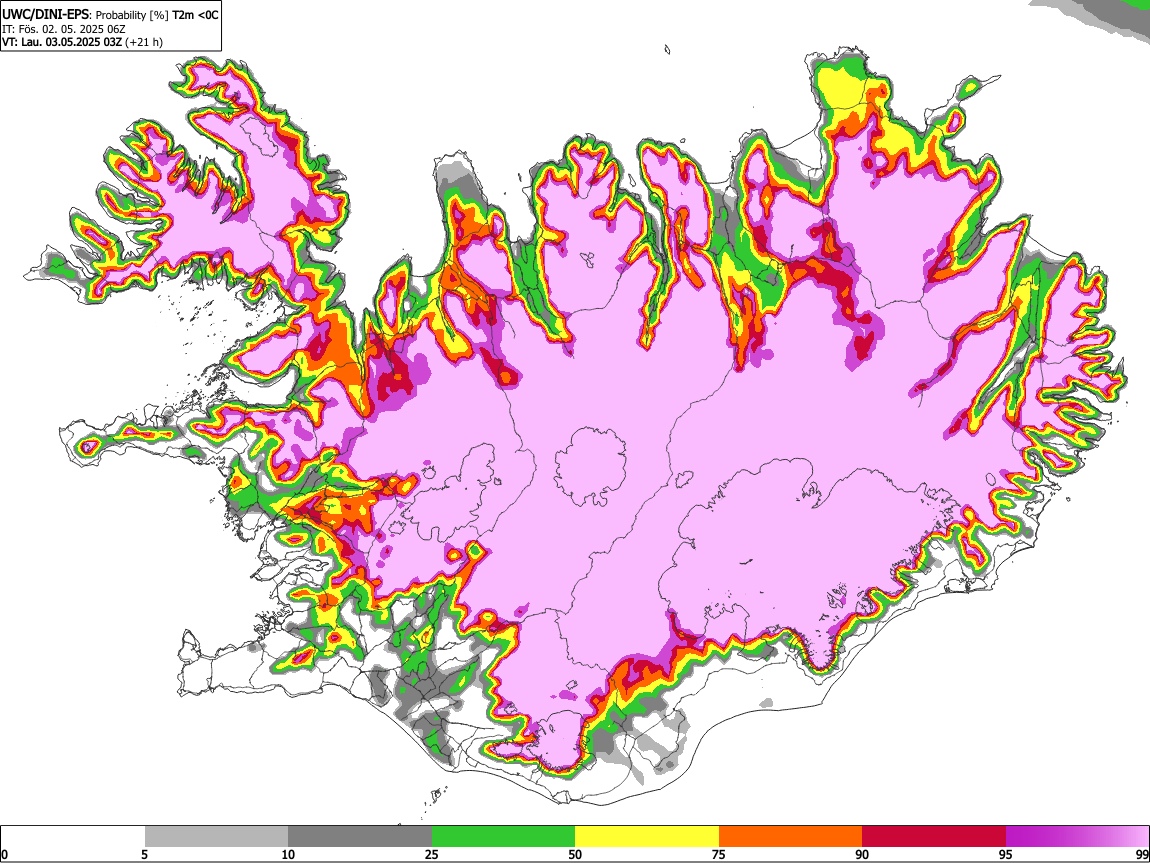
Task: Click the legend tick label "95"
Action: 1006,855
